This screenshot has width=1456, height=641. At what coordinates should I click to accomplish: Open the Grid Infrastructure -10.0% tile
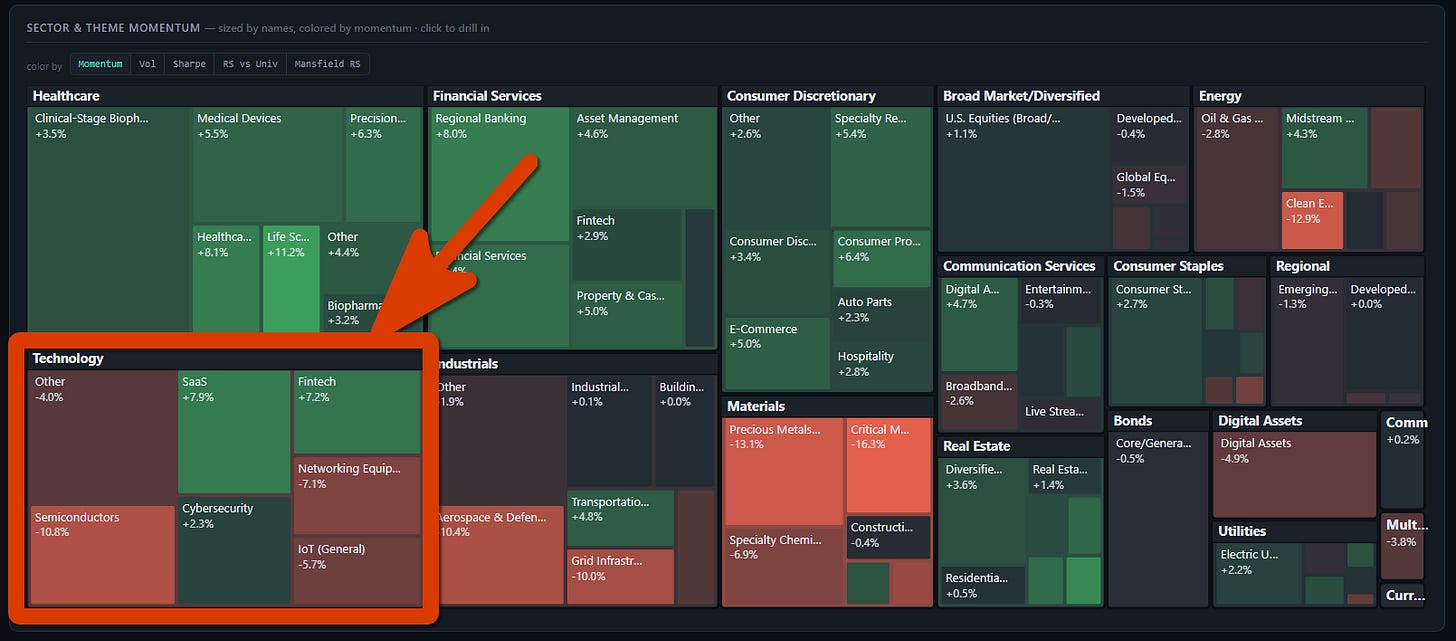pyautogui.click(x=620, y=577)
